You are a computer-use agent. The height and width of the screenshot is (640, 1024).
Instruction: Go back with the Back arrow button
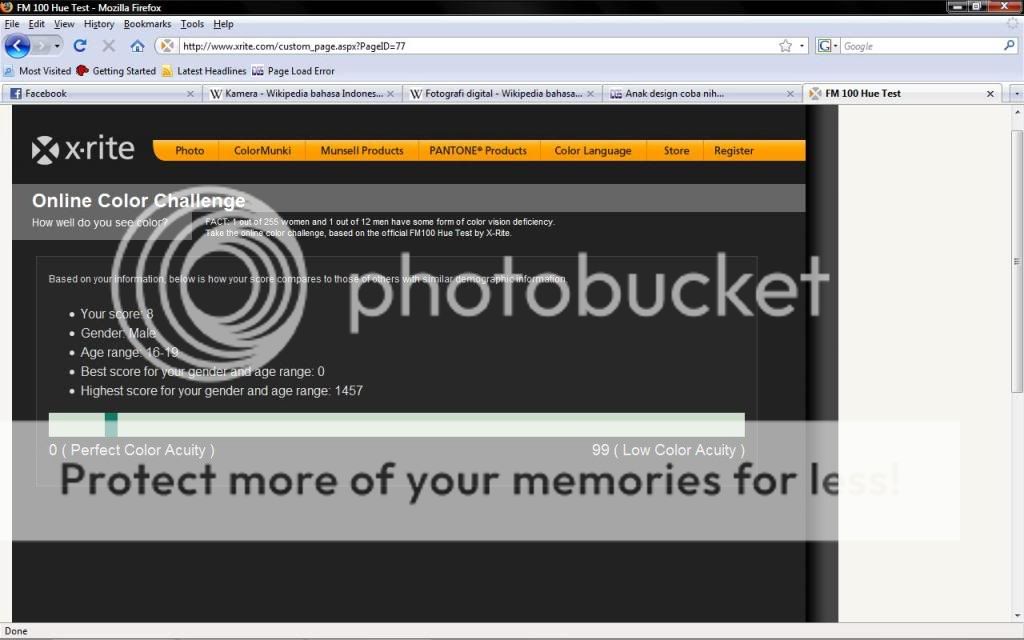(x=17, y=46)
